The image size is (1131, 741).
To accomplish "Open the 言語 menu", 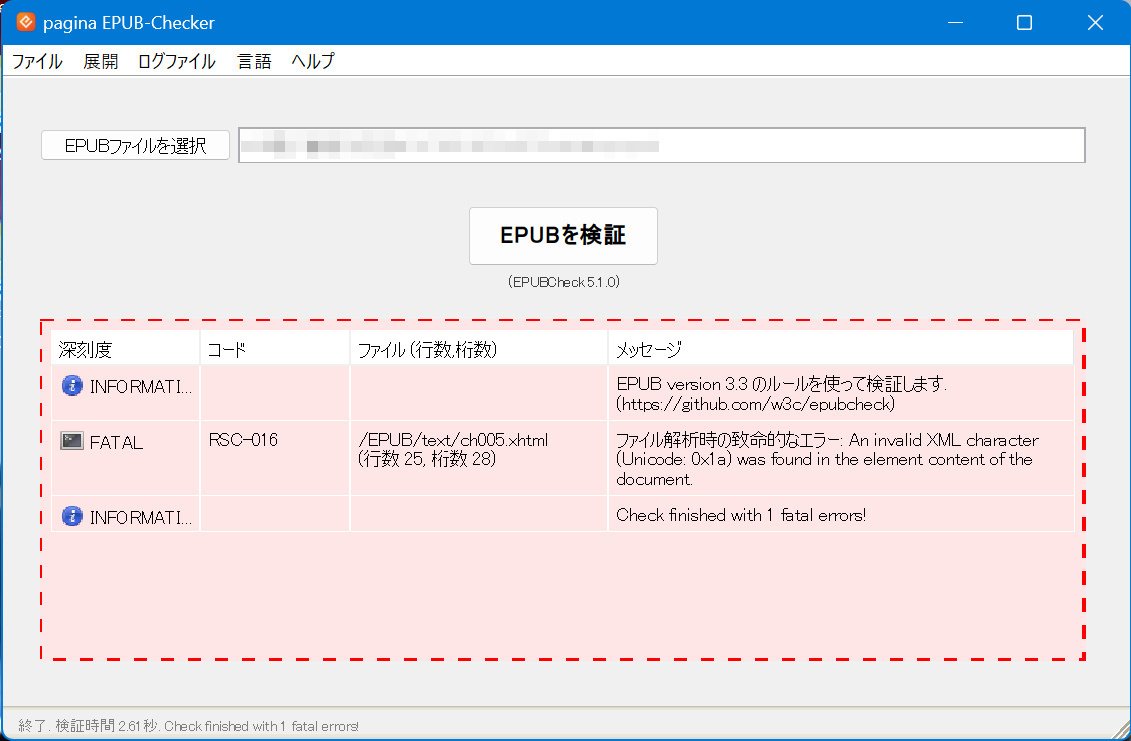I will coord(254,61).
